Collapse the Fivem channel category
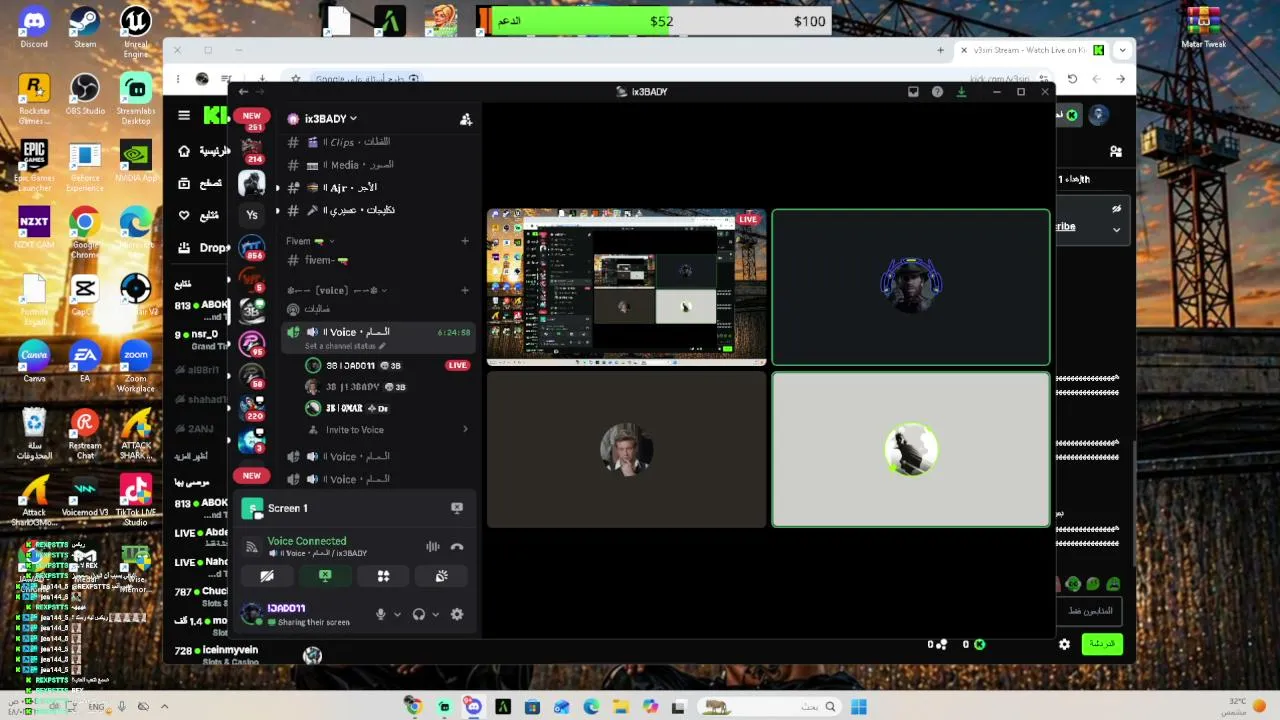 click(309, 241)
